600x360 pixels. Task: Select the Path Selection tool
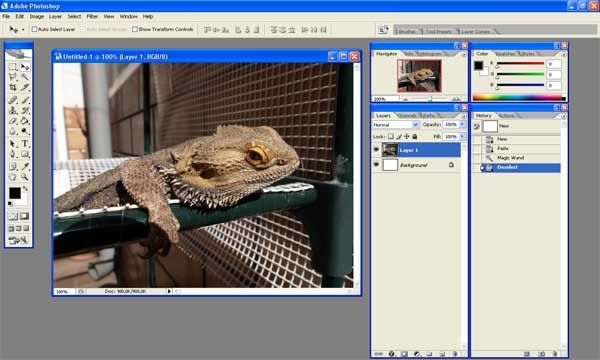coord(13,144)
